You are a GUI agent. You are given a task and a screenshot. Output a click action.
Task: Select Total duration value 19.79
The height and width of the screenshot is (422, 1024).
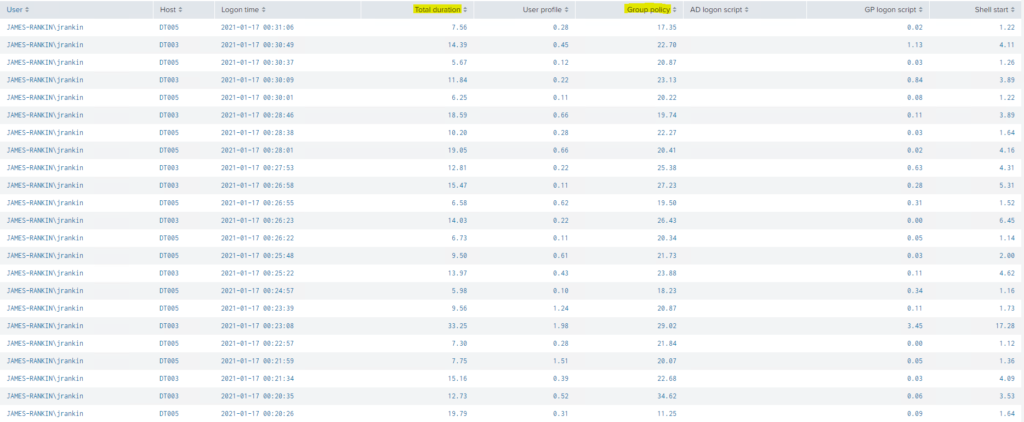click(x=457, y=413)
